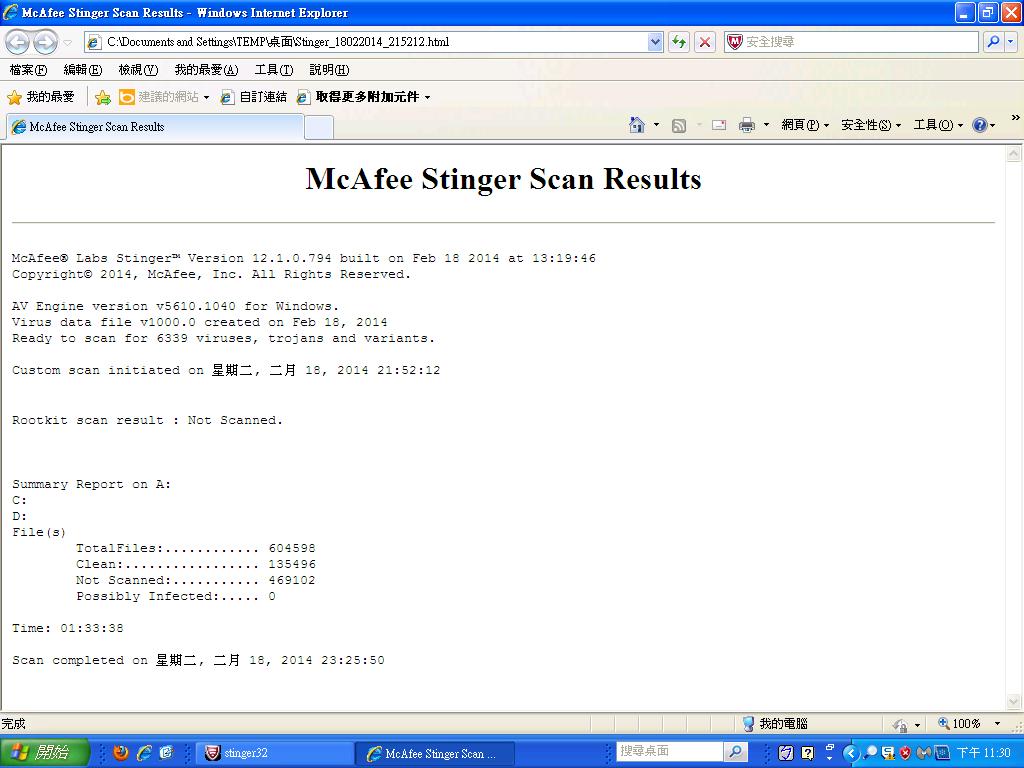
Task: Click the 'Rootkit scan result : Not Scanned.' text
Action: click(148, 421)
